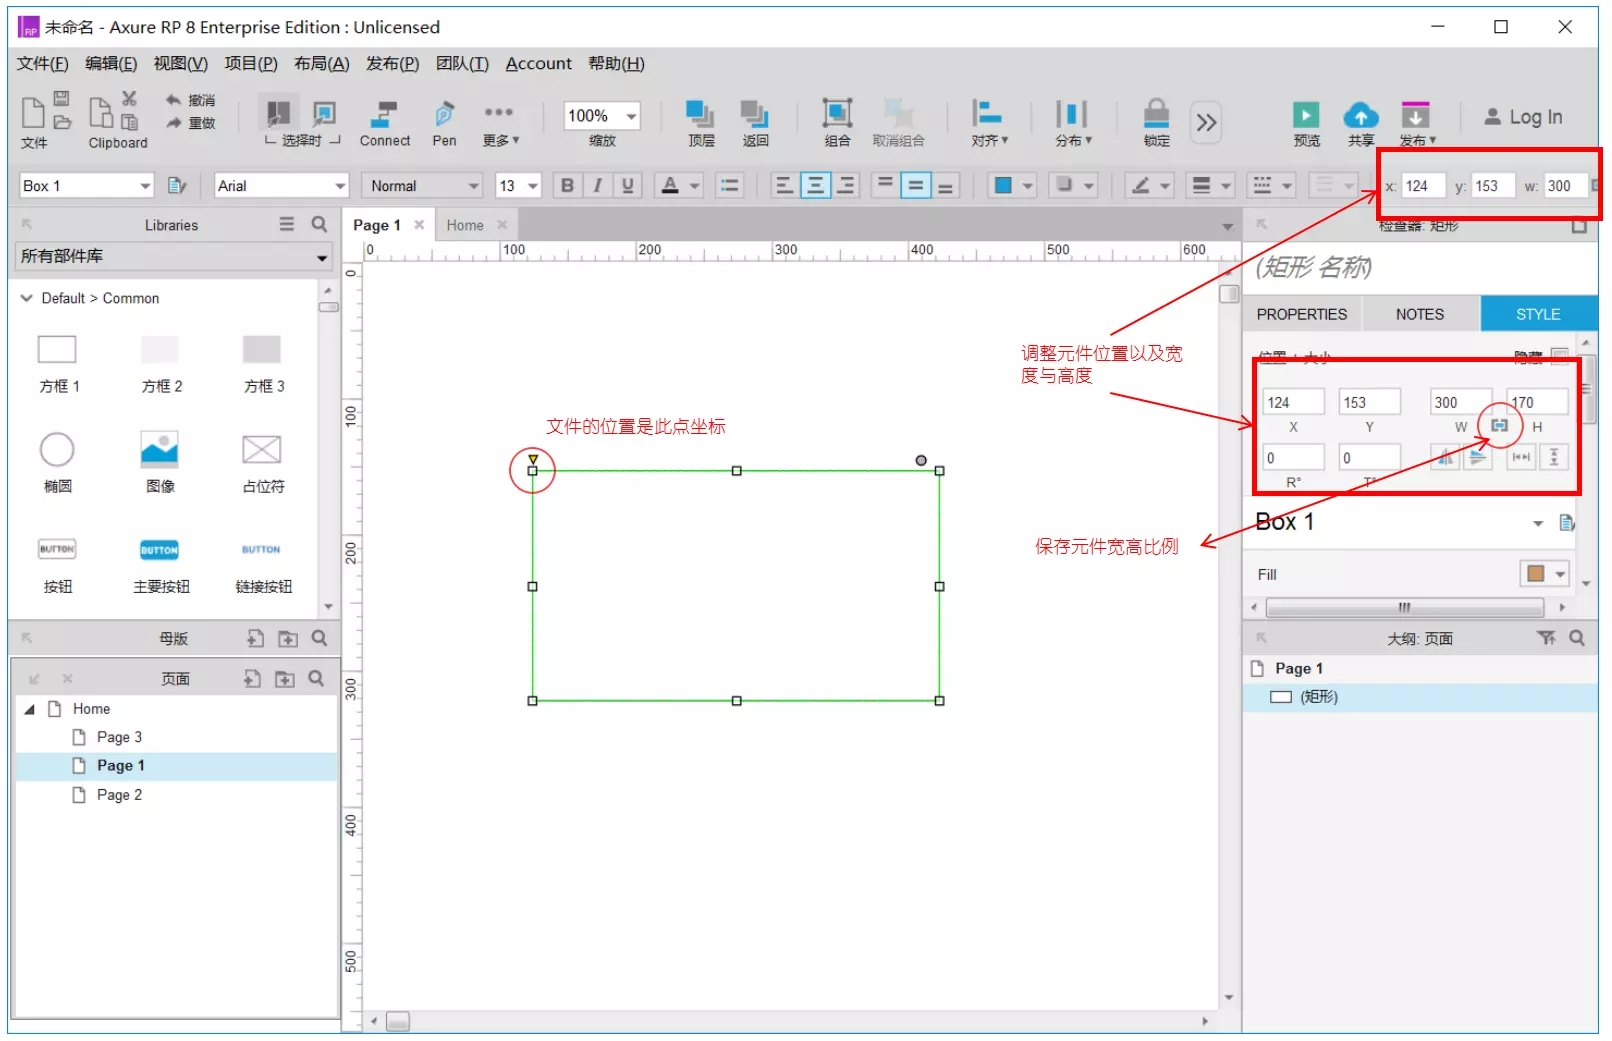
Task: Select the Pen tool
Action: pyautogui.click(x=444, y=115)
